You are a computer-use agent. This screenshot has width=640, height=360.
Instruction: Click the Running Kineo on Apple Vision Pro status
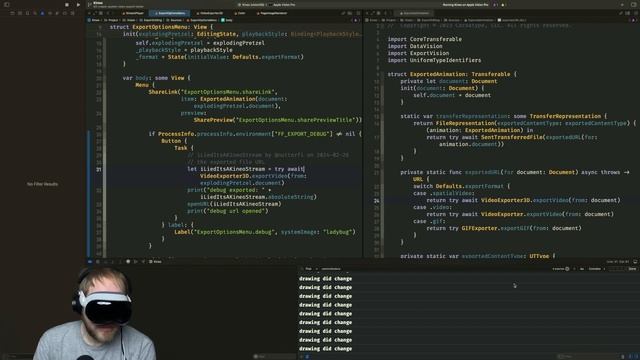(465, 4)
